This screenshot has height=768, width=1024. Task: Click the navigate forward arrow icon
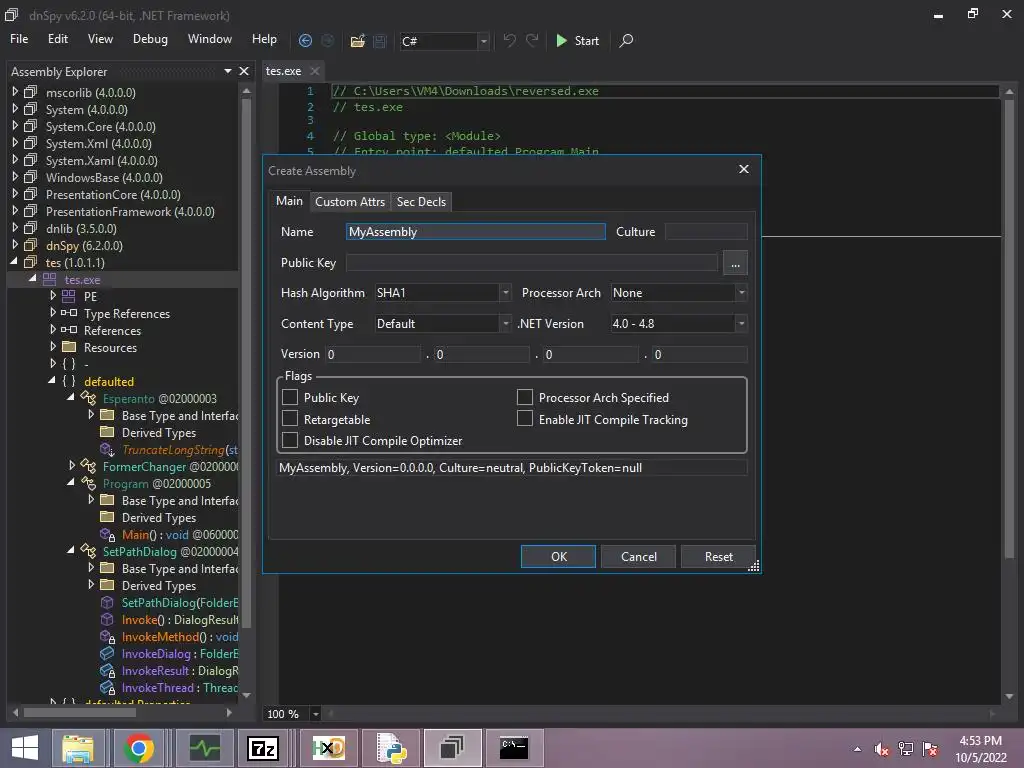[327, 40]
